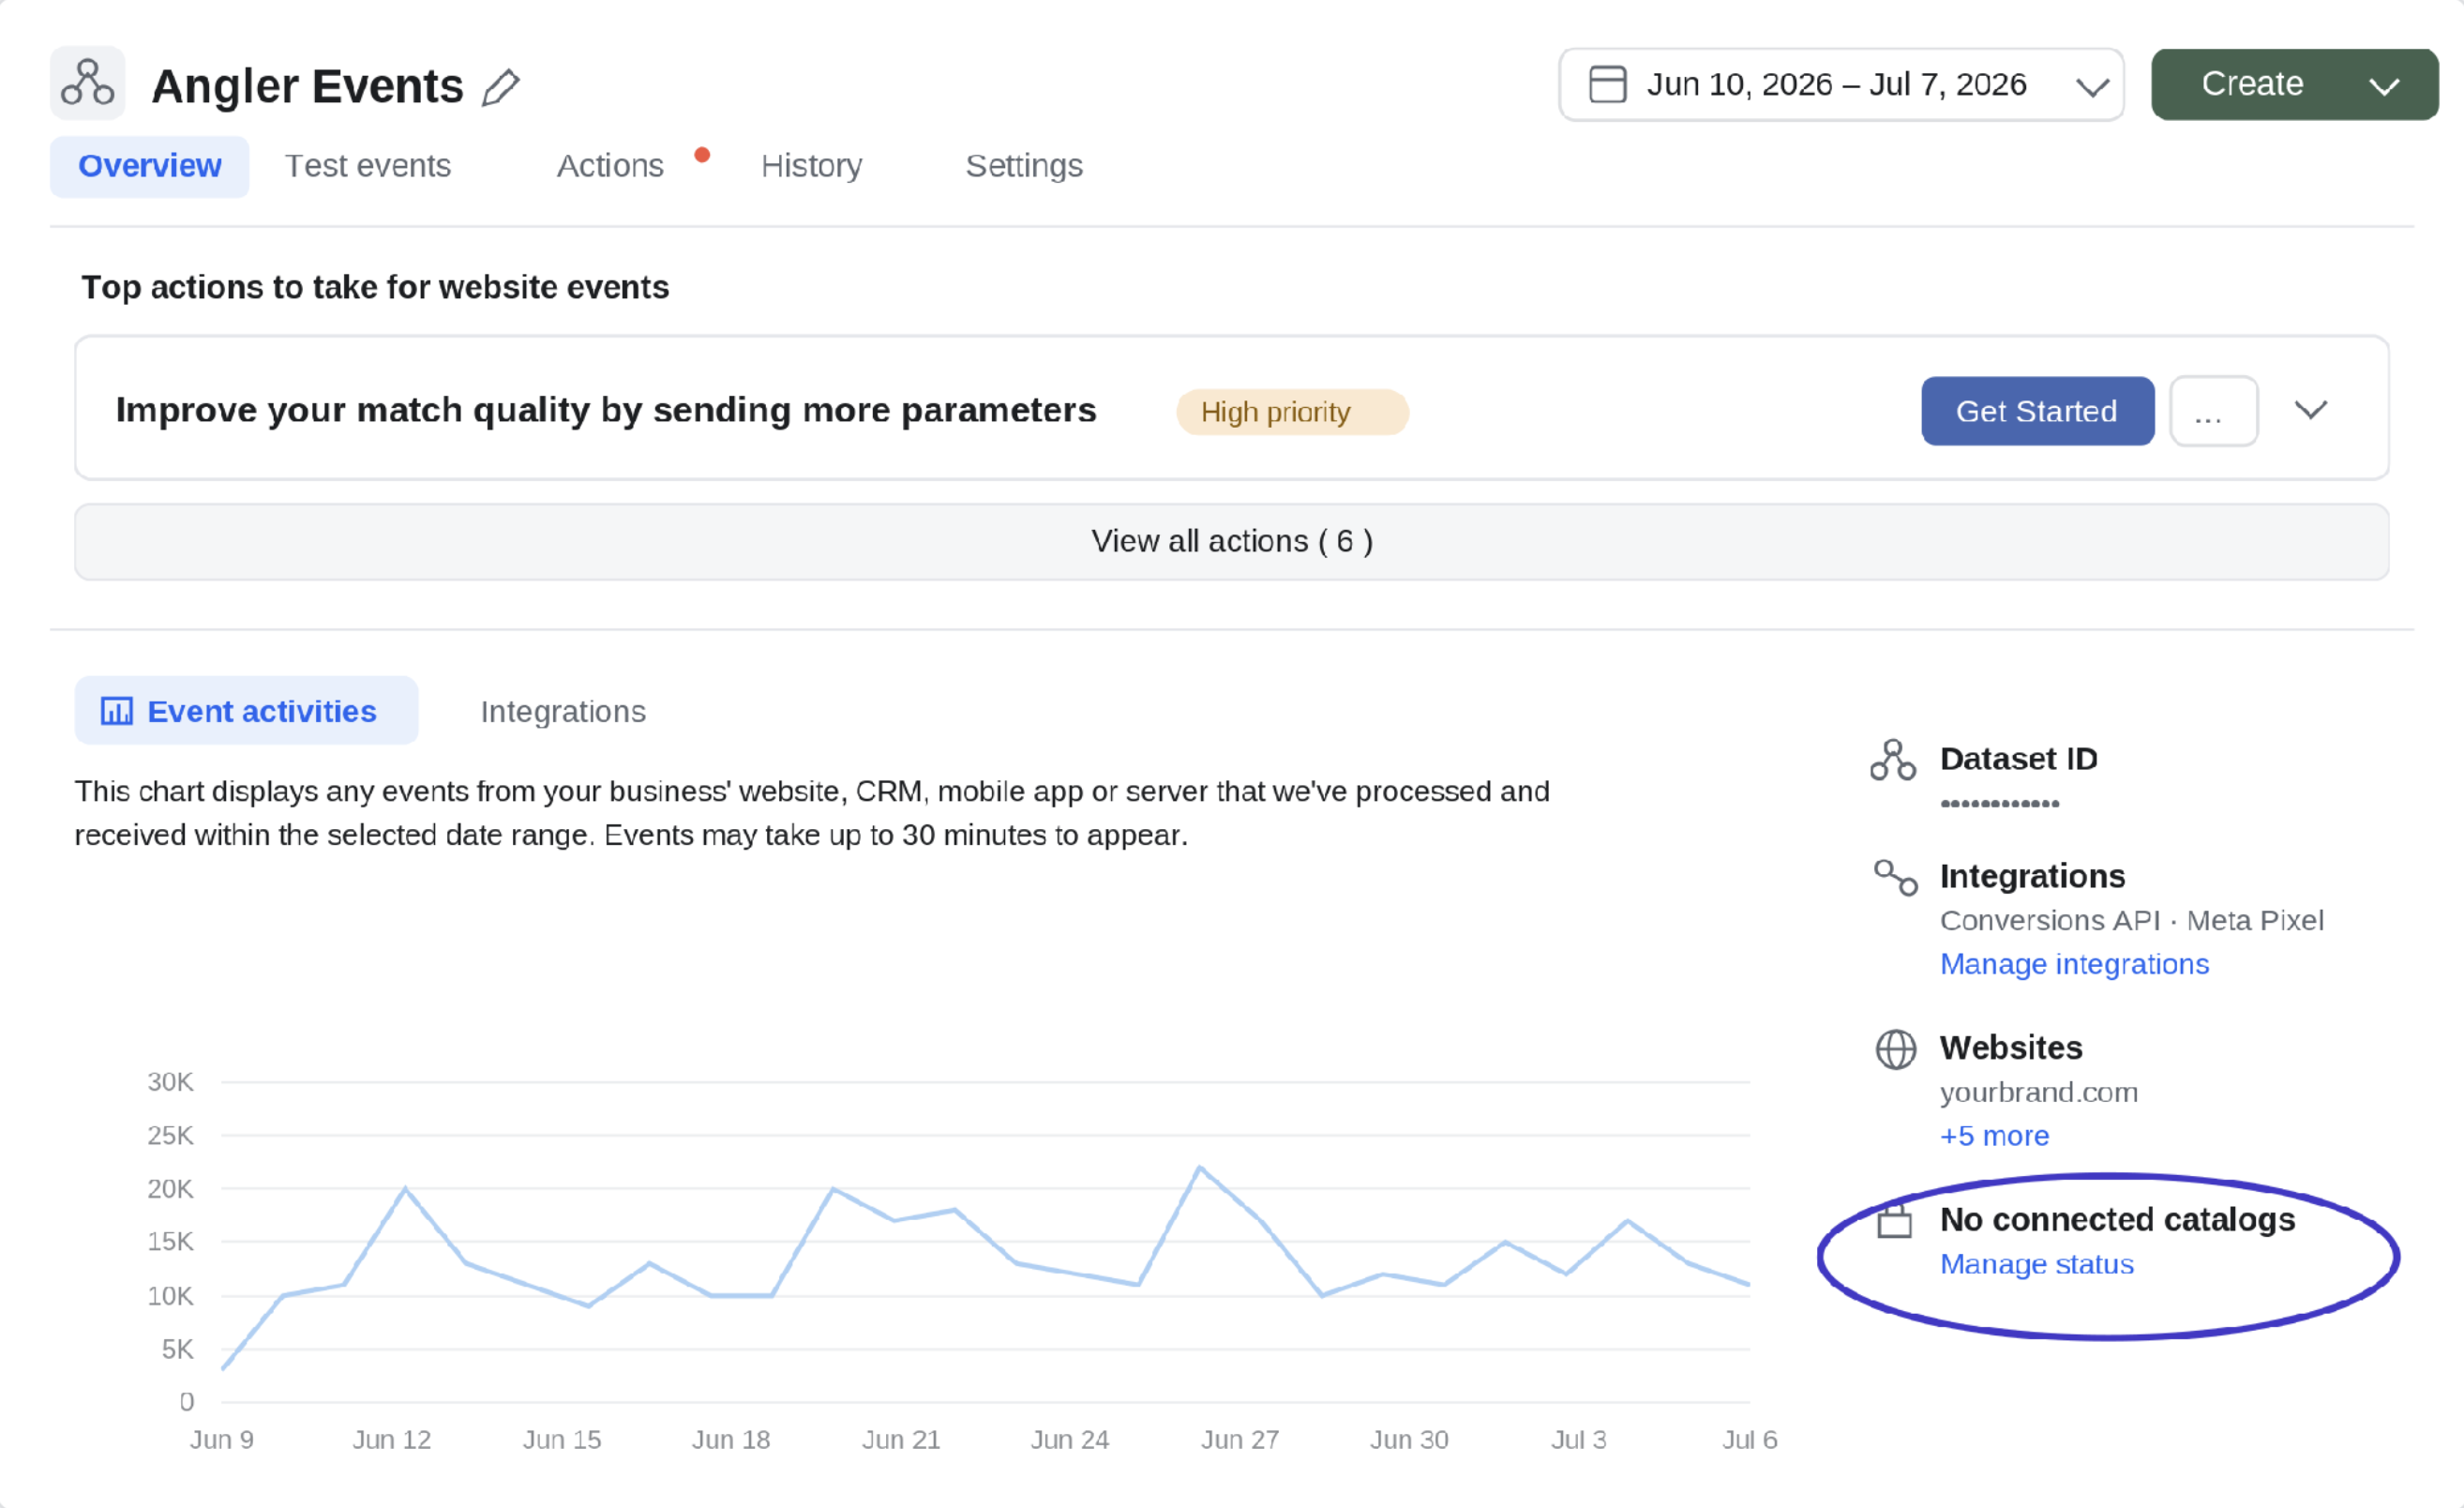Click the masked Dataset ID value
Image resolution: width=2464 pixels, height=1508 pixels.
point(1999,803)
